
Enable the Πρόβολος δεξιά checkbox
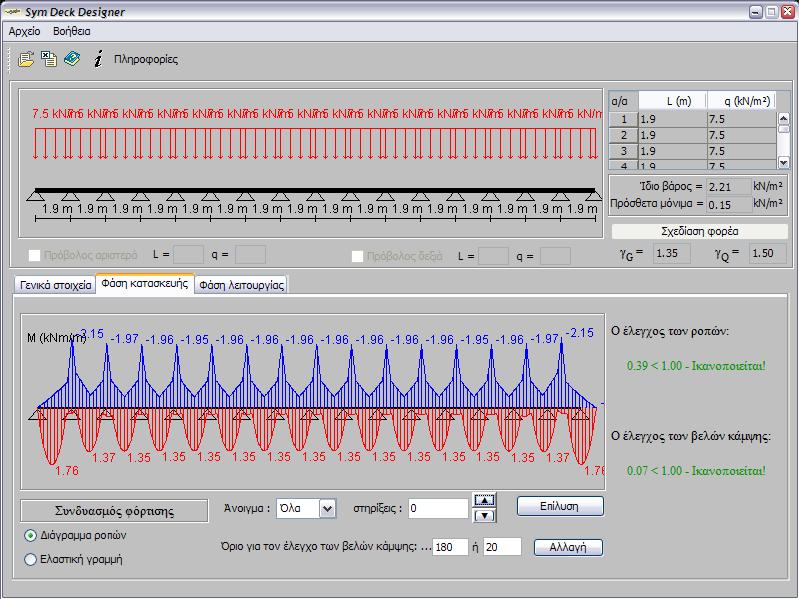[x=357, y=256]
